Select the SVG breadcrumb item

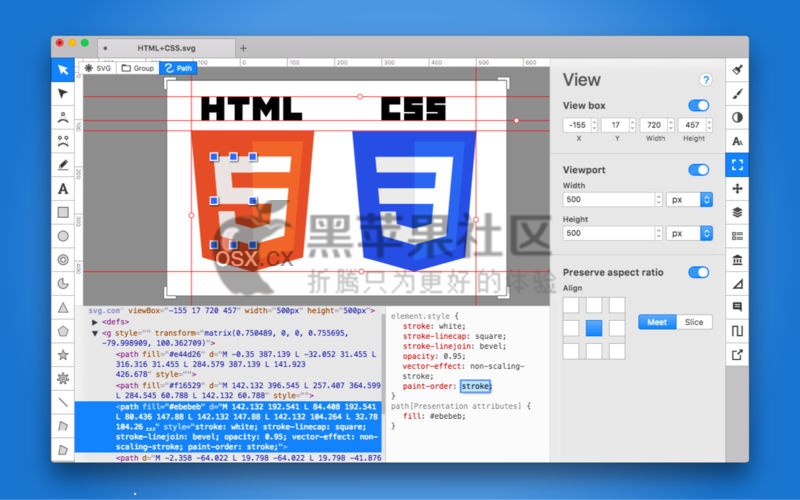pos(97,68)
